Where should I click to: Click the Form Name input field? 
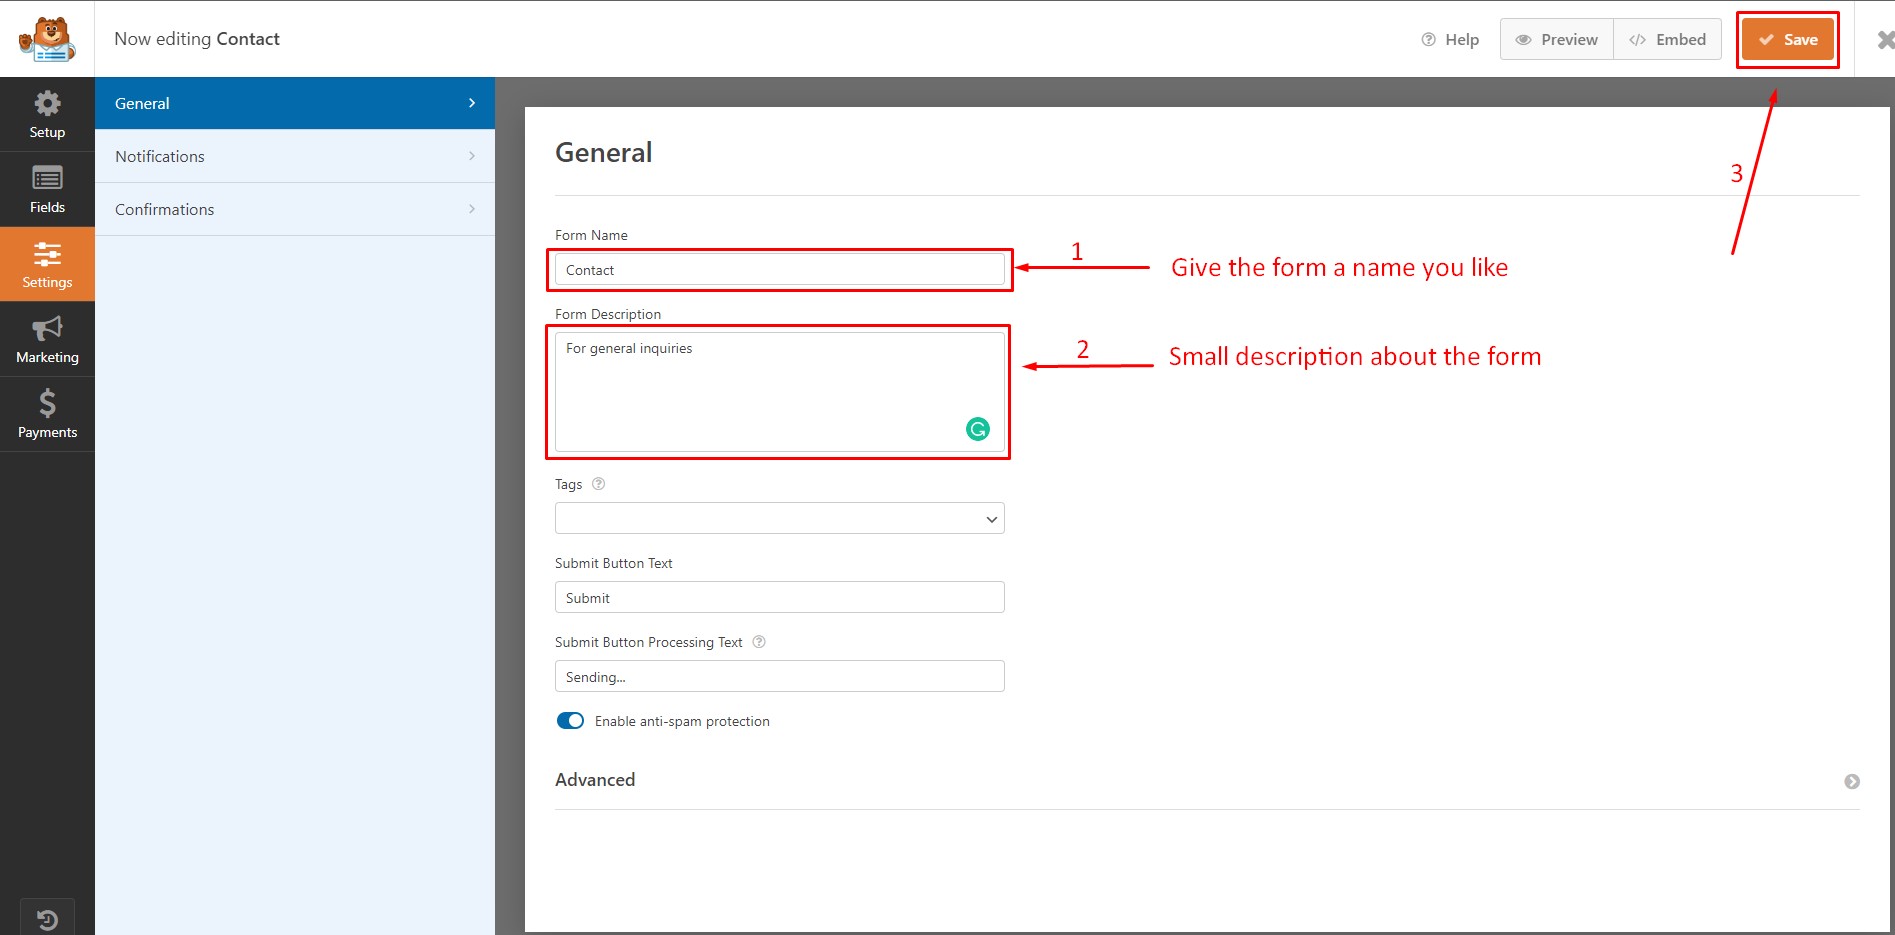click(780, 270)
